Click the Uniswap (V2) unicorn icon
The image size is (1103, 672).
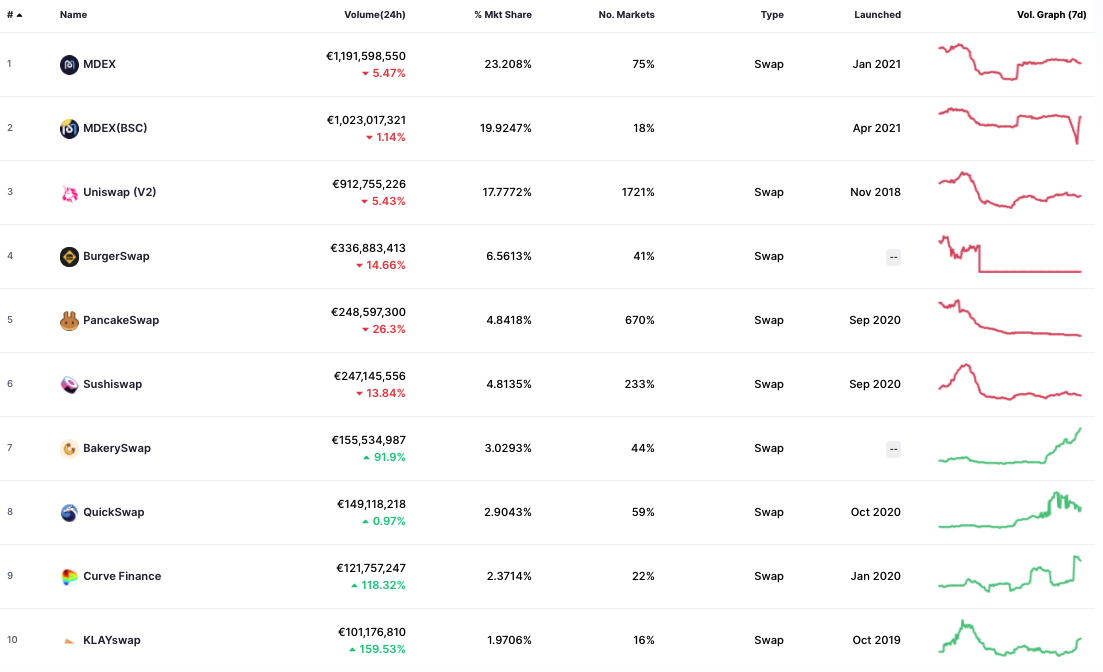(69, 193)
